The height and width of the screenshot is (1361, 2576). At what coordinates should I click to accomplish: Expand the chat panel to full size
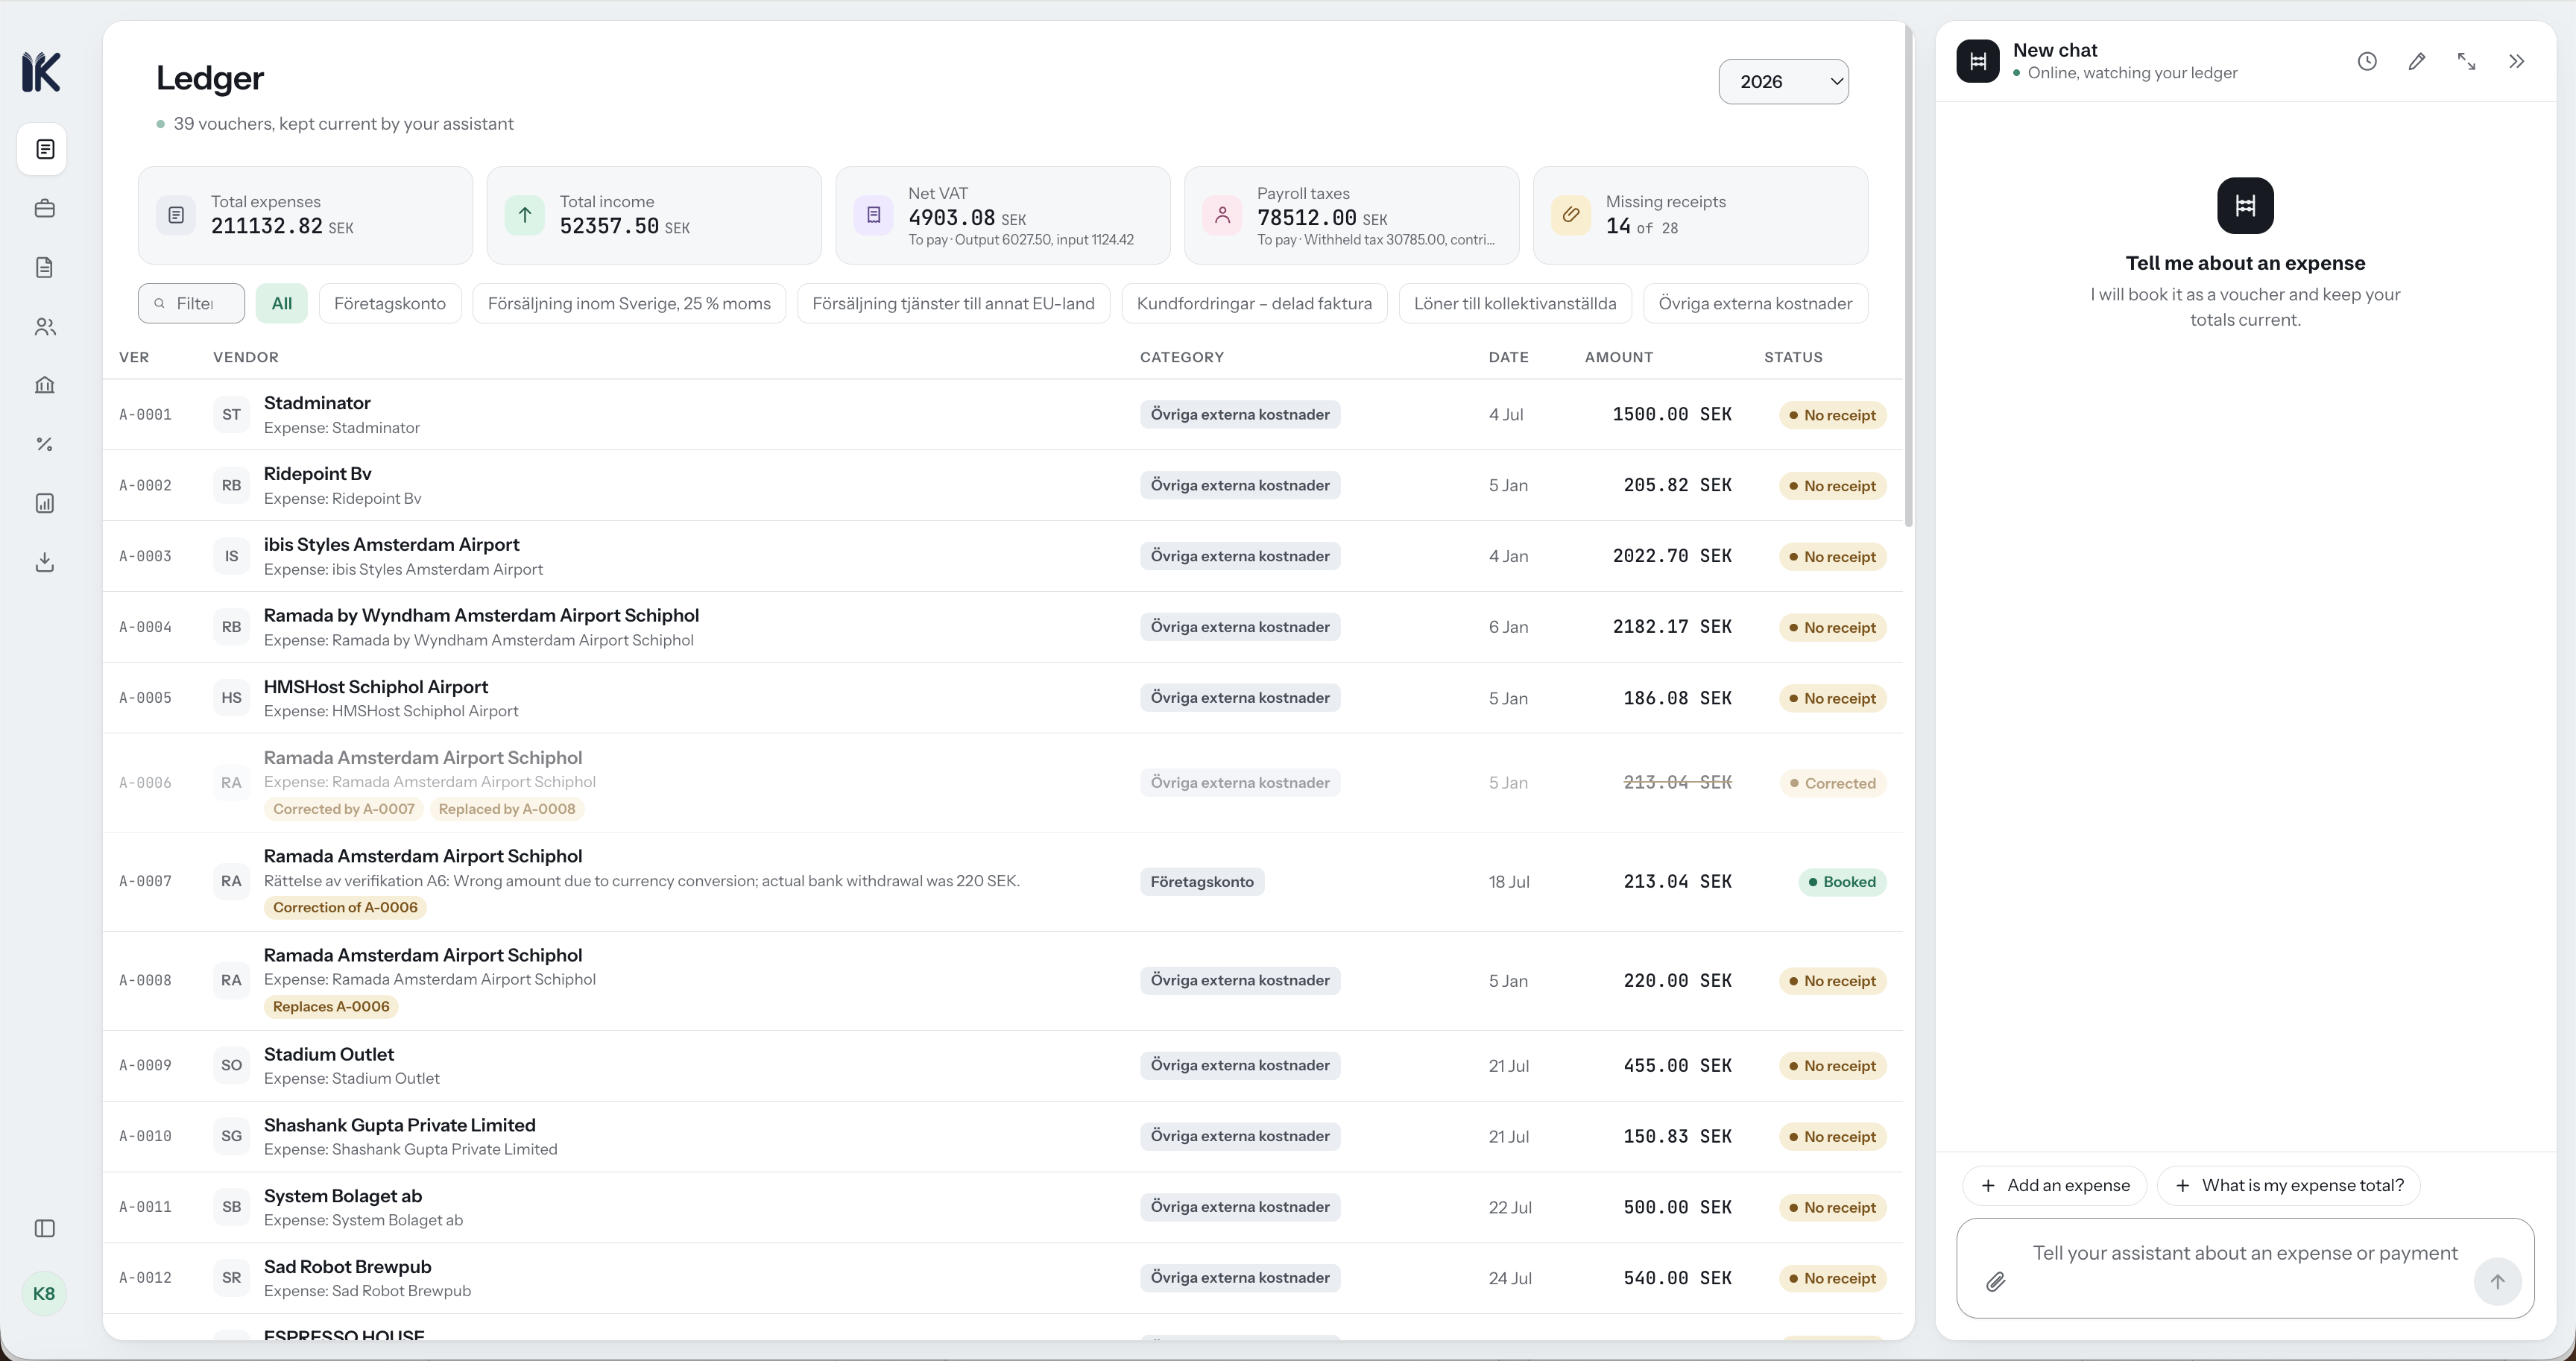[x=2467, y=61]
